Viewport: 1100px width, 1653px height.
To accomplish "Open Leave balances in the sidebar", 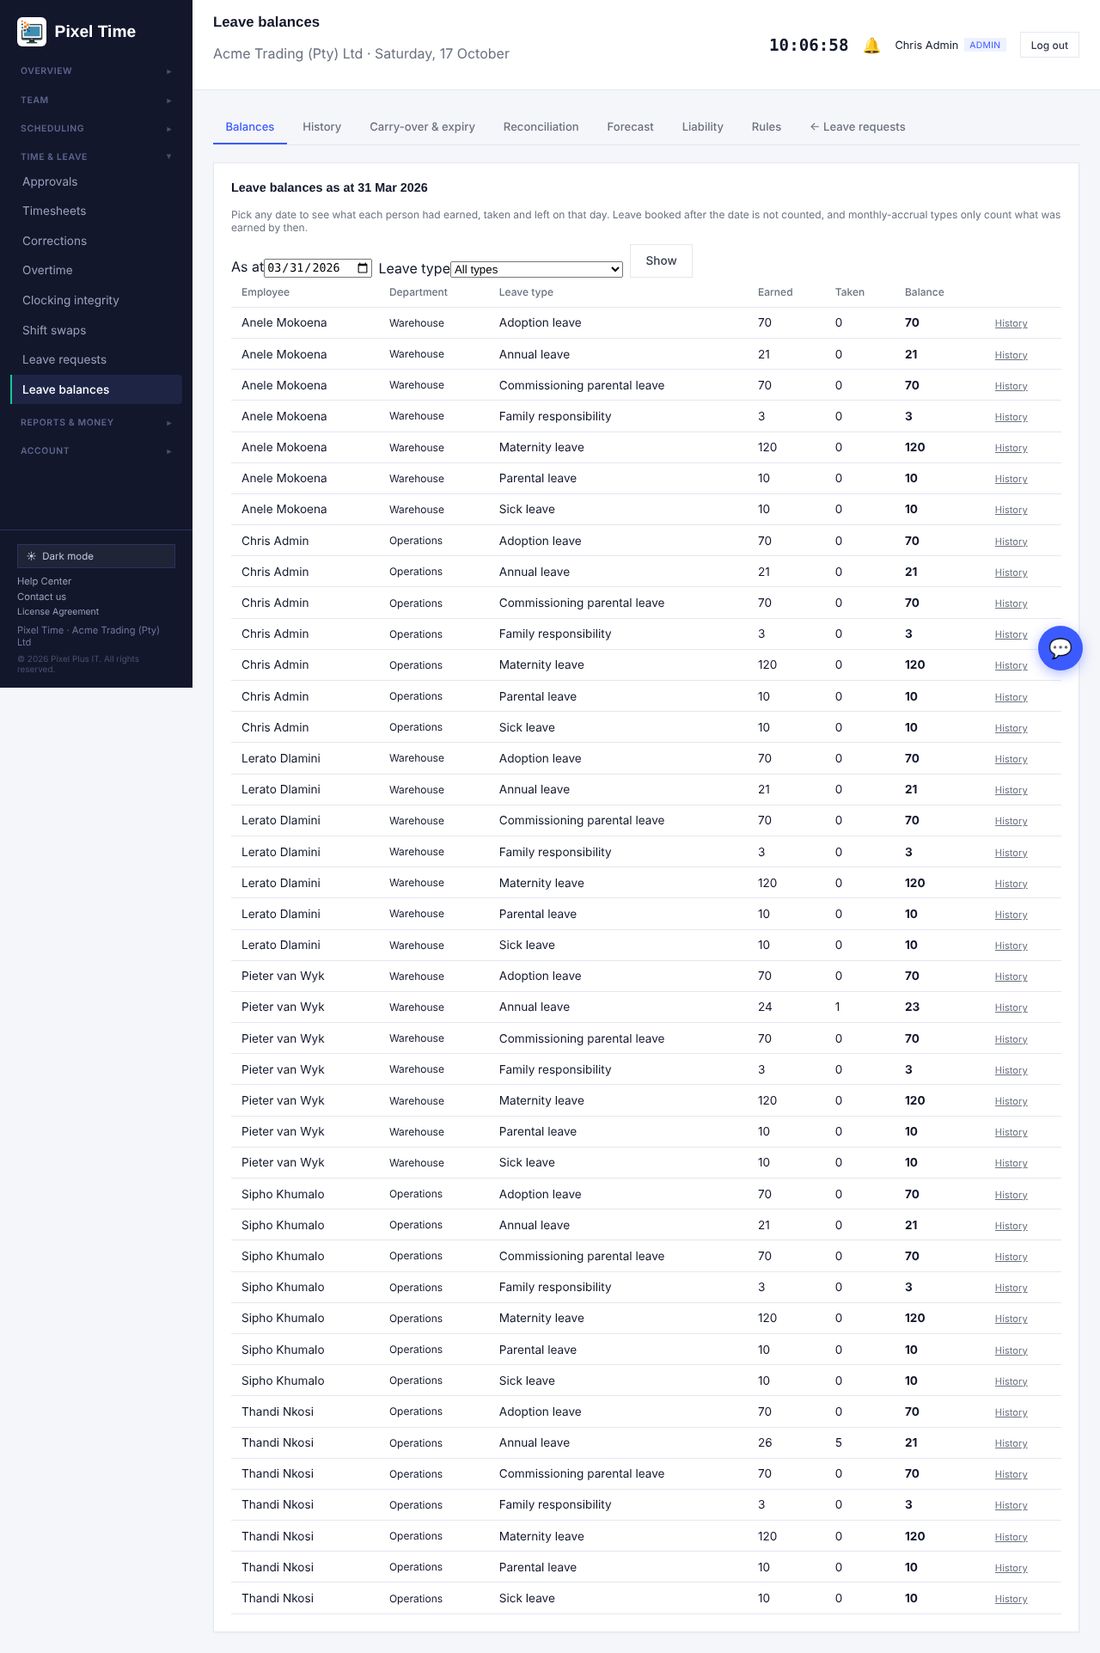I will [x=96, y=390].
